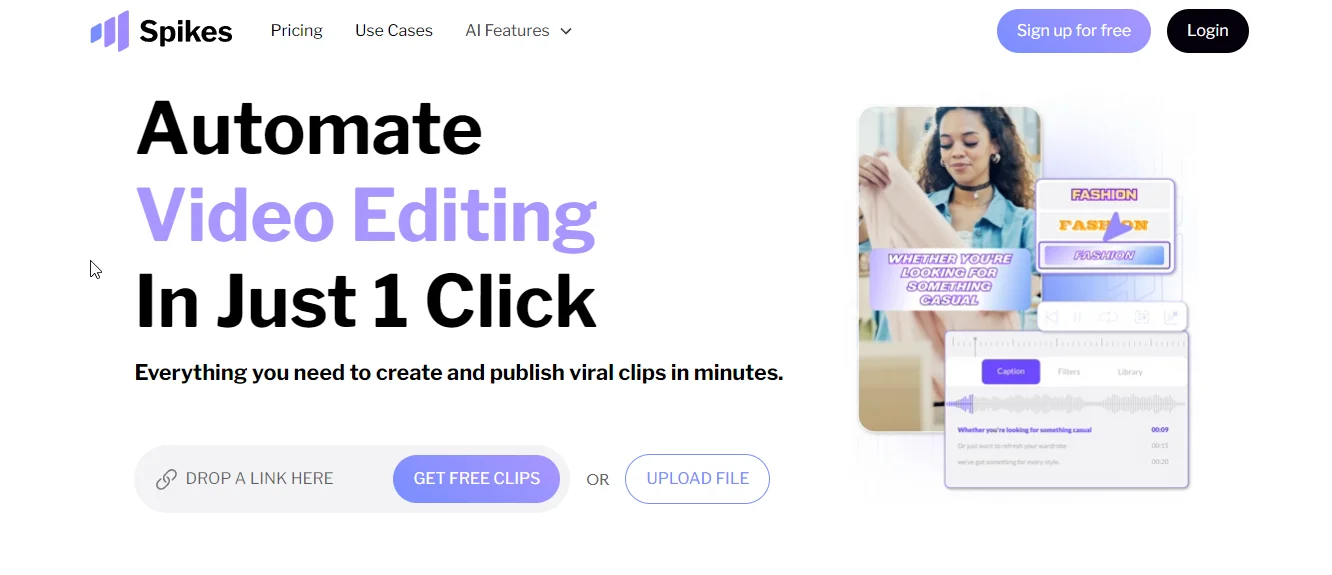Click the DROP A LINK HERE field
This screenshot has height=575, width=1332.
pyautogui.click(x=260, y=479)
